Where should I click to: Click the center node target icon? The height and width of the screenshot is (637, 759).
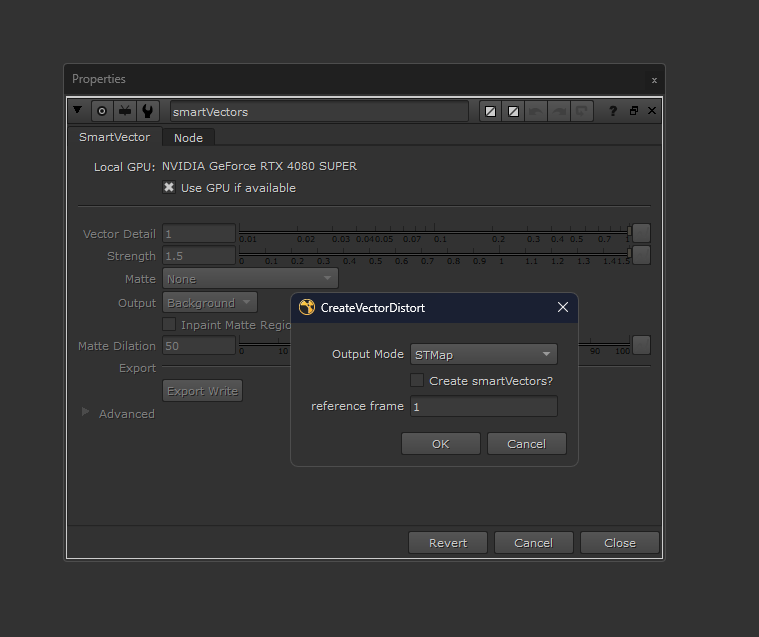(102, 111)
